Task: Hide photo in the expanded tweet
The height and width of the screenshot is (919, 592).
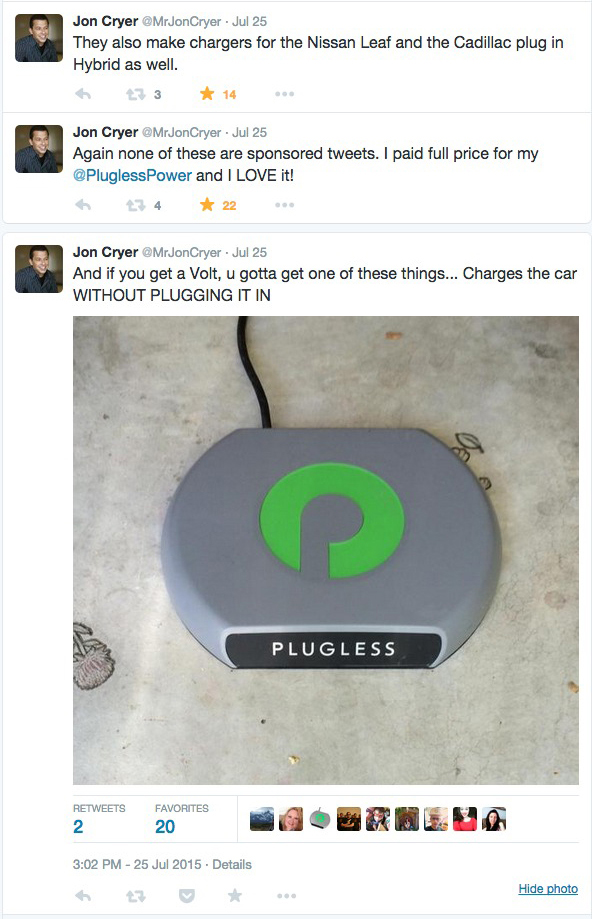Action: tap(548, 889)
